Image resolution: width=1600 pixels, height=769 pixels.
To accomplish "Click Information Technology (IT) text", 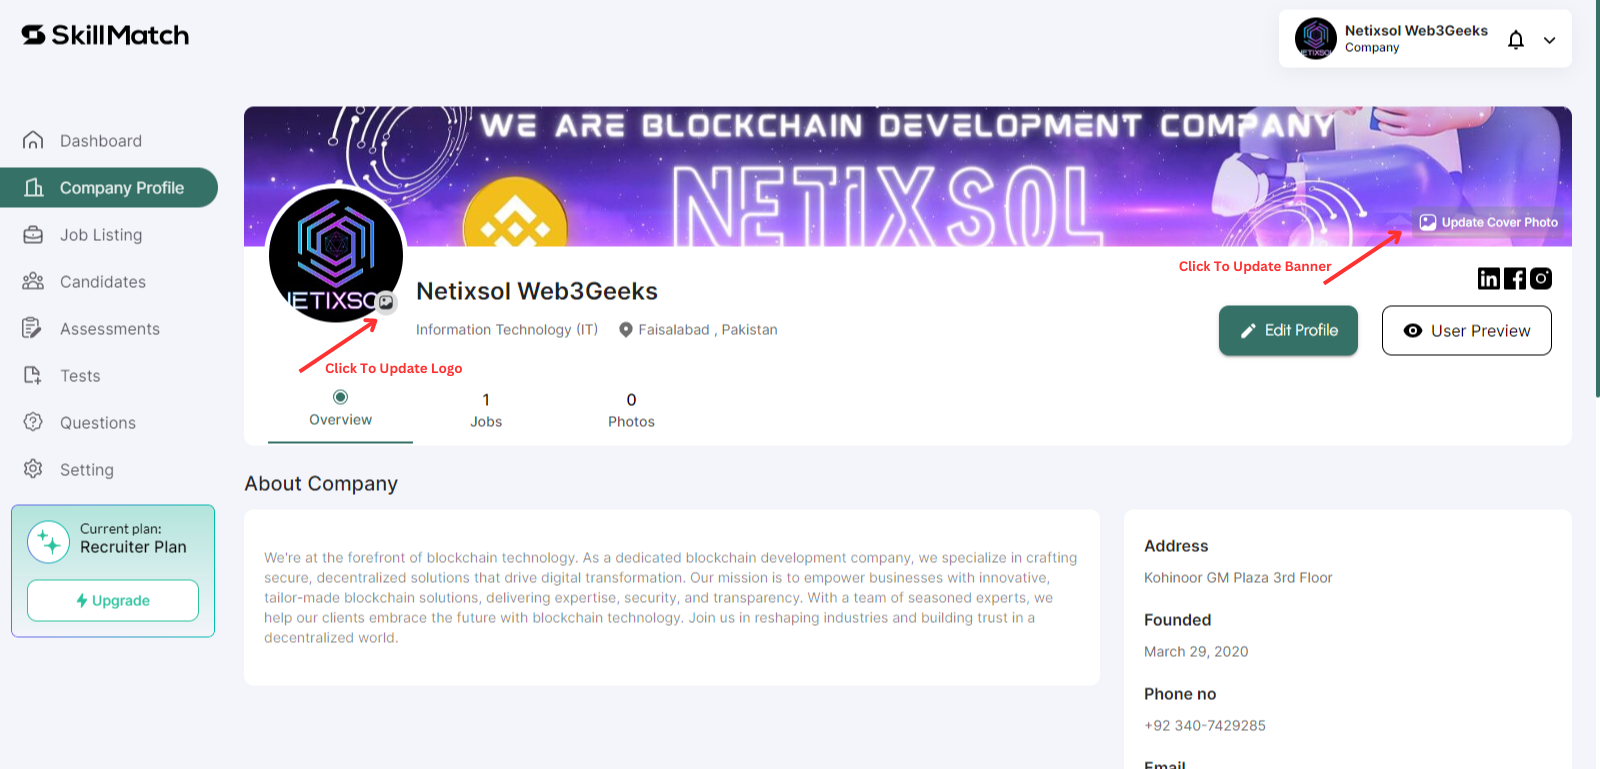I will 507,330.
